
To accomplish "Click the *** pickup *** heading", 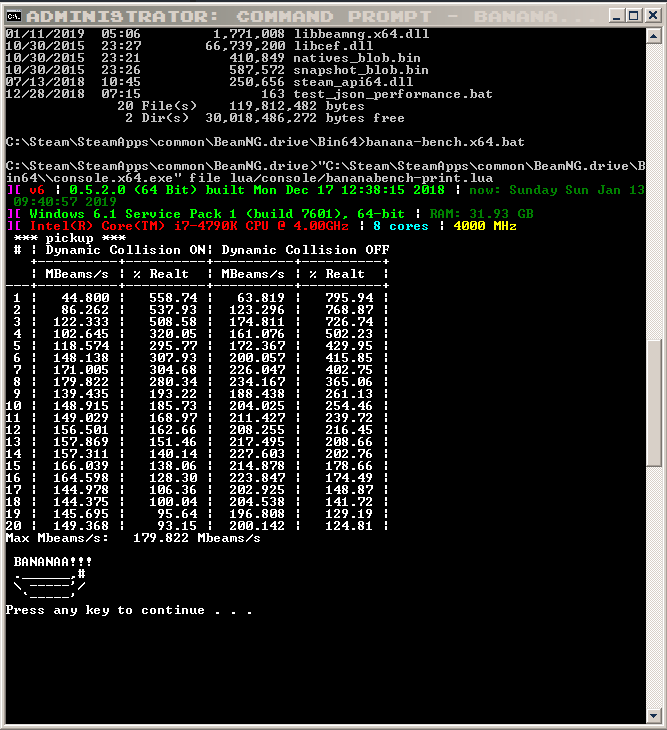I will pos(69,238).
